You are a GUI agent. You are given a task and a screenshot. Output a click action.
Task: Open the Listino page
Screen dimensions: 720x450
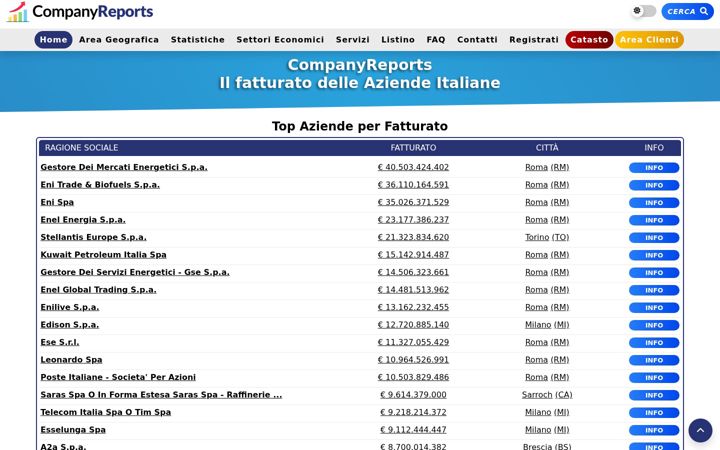click(x=398, y=40)
